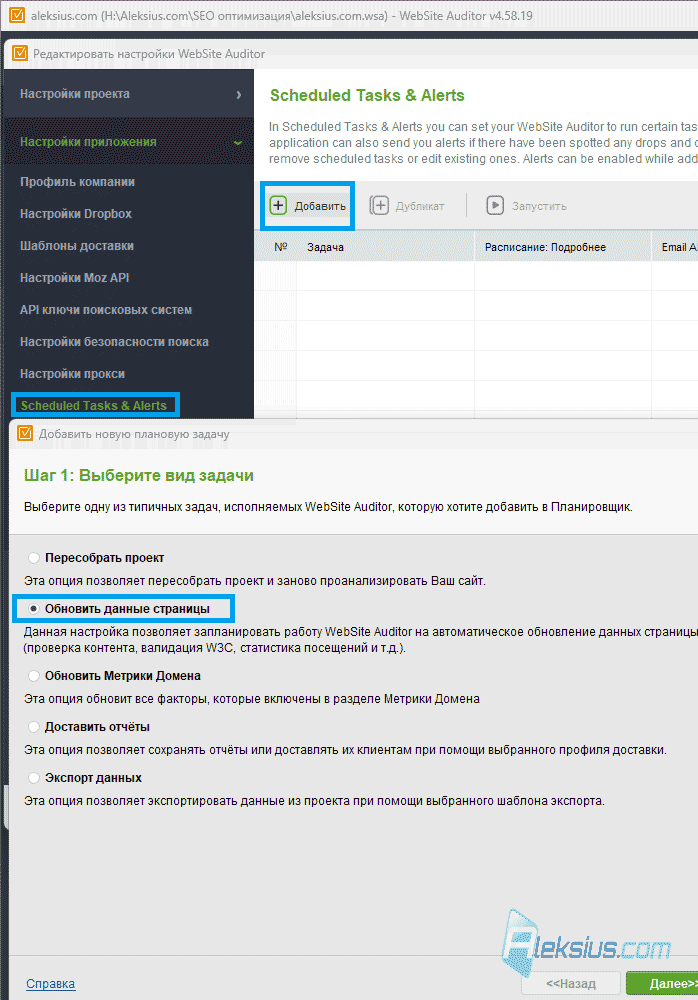The image size is (698, 1000).
Task: Select Экспорт данных radio option
Action: coord(34,778)
